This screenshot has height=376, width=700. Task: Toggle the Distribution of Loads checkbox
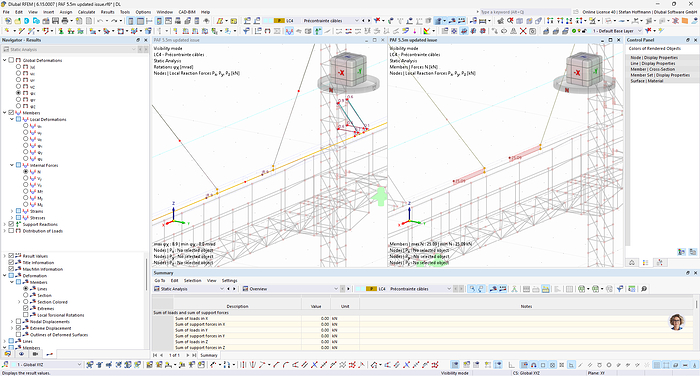click(x=11, y=231)
